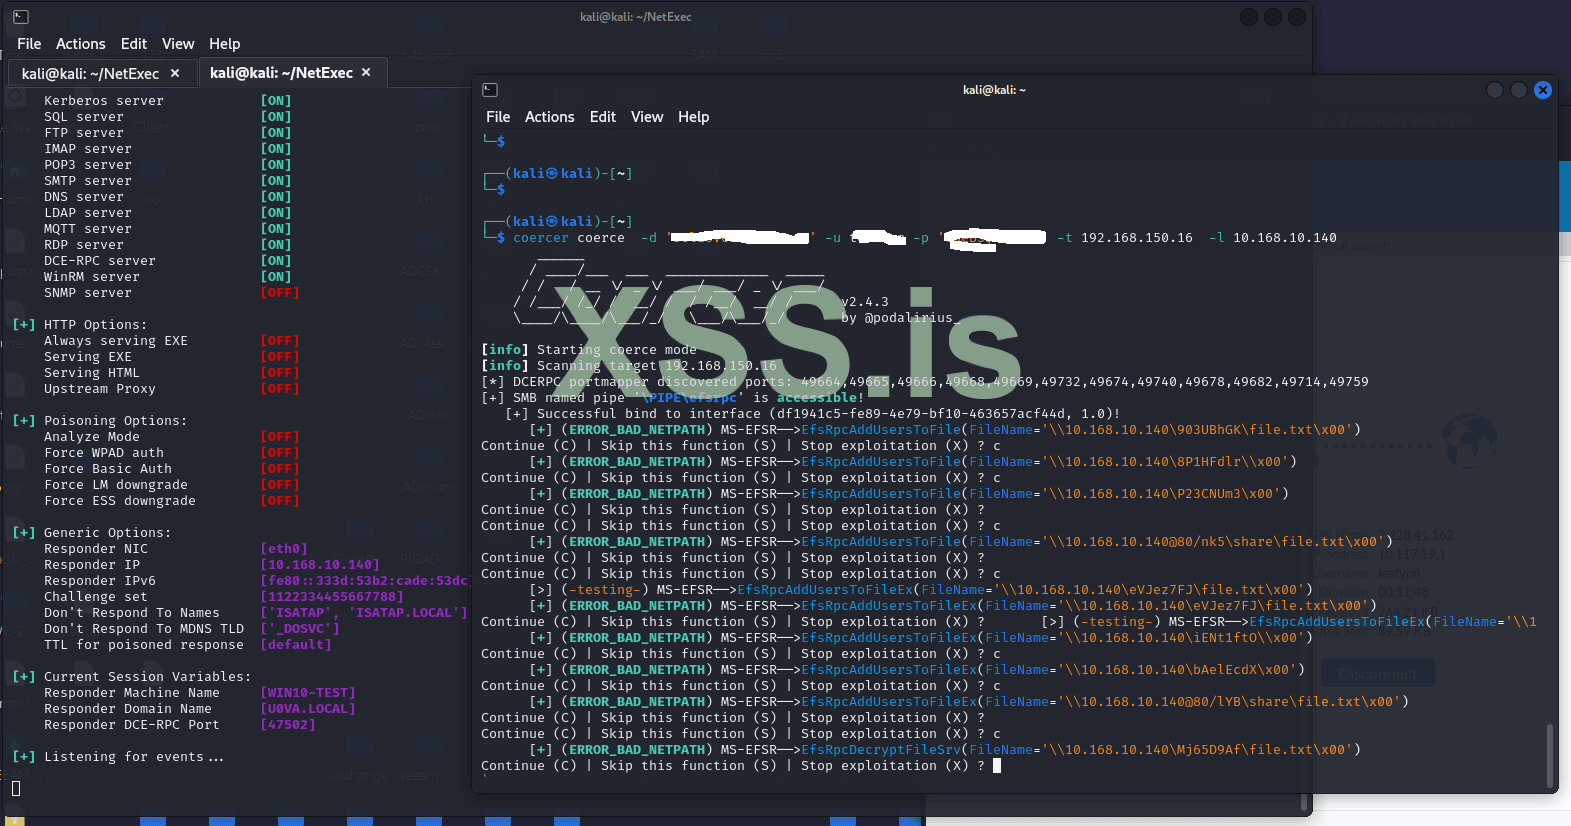1571x826 pixels.
Task: Click the terminal icon in the NetExec window title bar
Action: 20,17
